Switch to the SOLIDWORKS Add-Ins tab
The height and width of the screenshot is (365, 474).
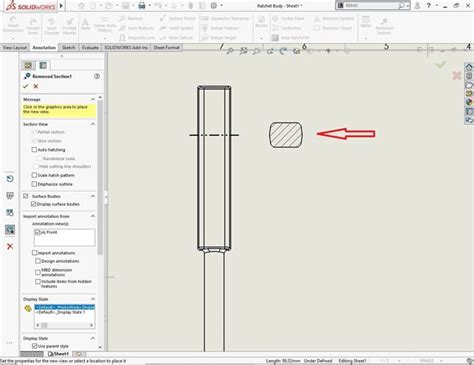(126, 48)
